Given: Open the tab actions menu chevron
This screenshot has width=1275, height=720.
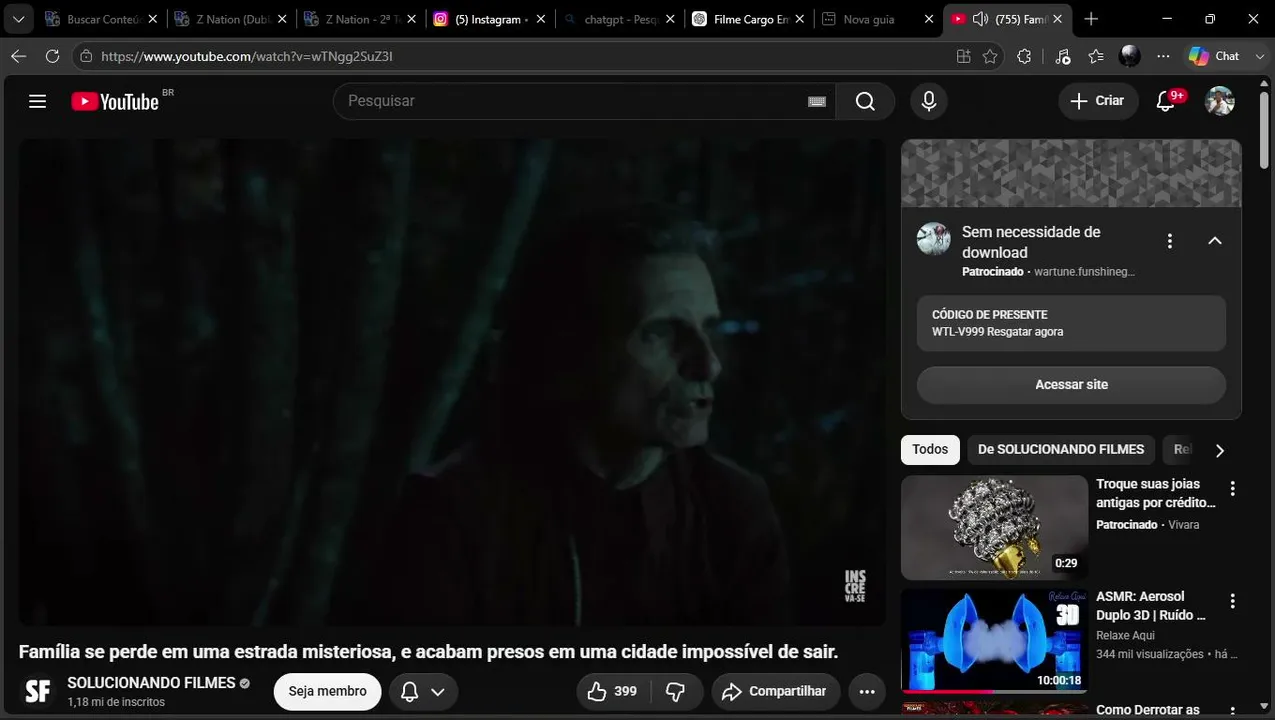Looking at the screenshot, I should pos(18,19).
